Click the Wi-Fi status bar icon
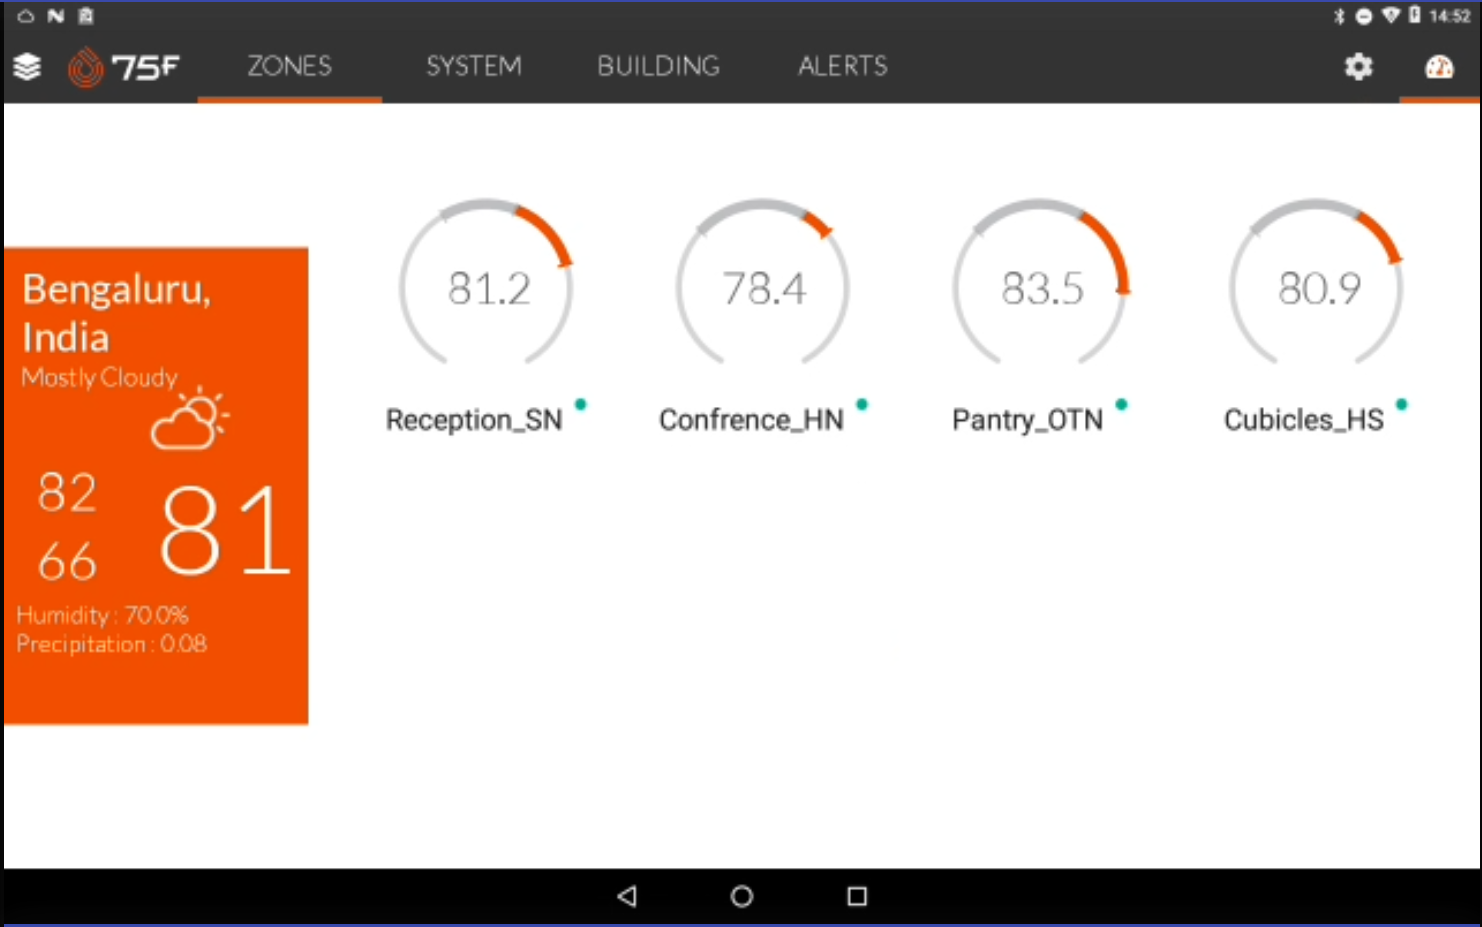The width and height of the screenshot is (1482, 927). pos(1390,16)
